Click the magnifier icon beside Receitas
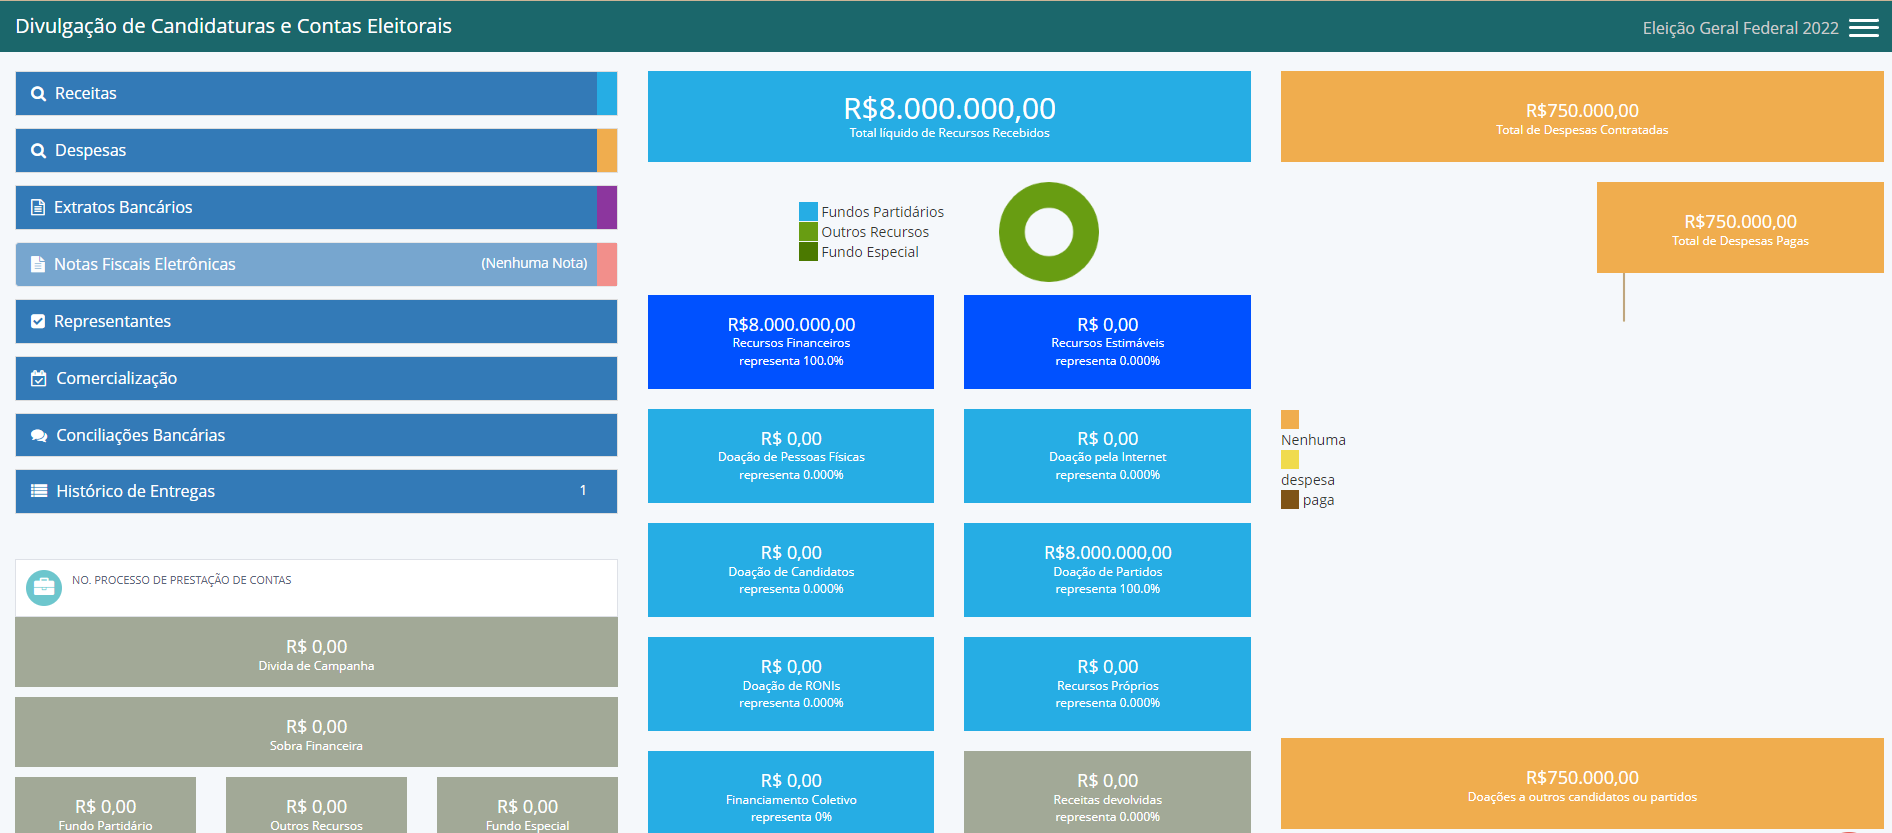The height and width of the screenshot is (833, 1892). point(39,94)
